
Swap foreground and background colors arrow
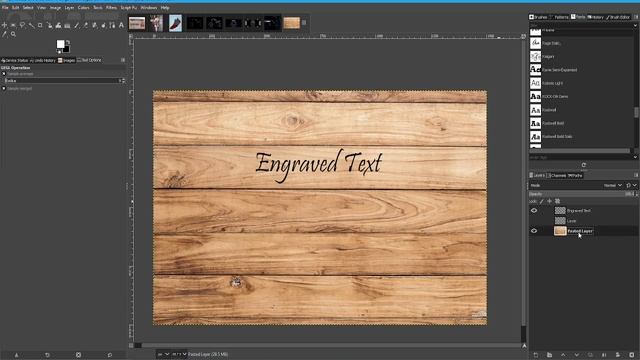coord(68,42)
